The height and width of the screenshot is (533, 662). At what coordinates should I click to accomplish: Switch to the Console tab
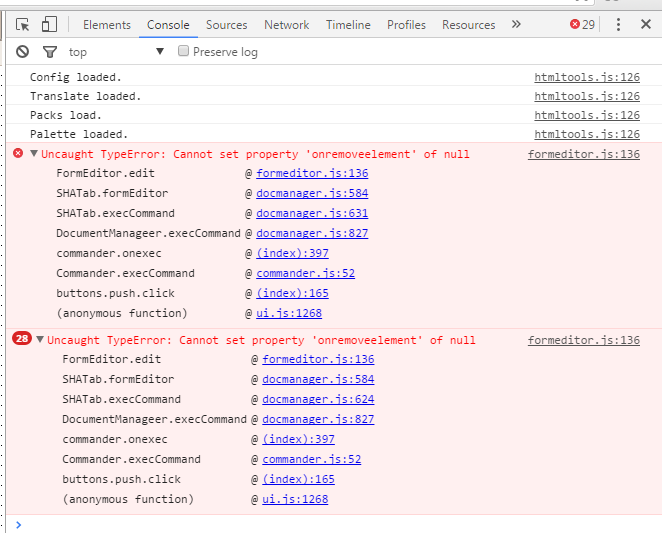click(168, 25)
